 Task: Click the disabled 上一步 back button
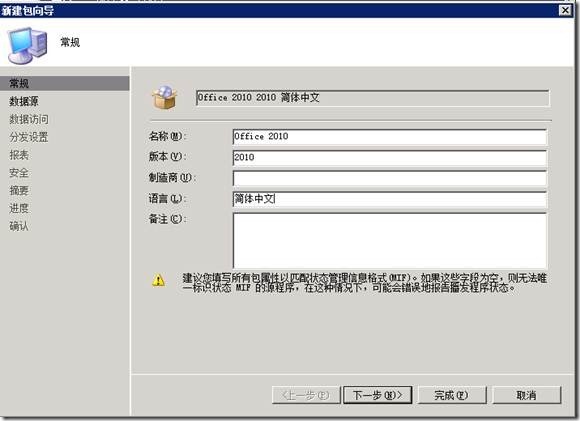coord(306,395)
